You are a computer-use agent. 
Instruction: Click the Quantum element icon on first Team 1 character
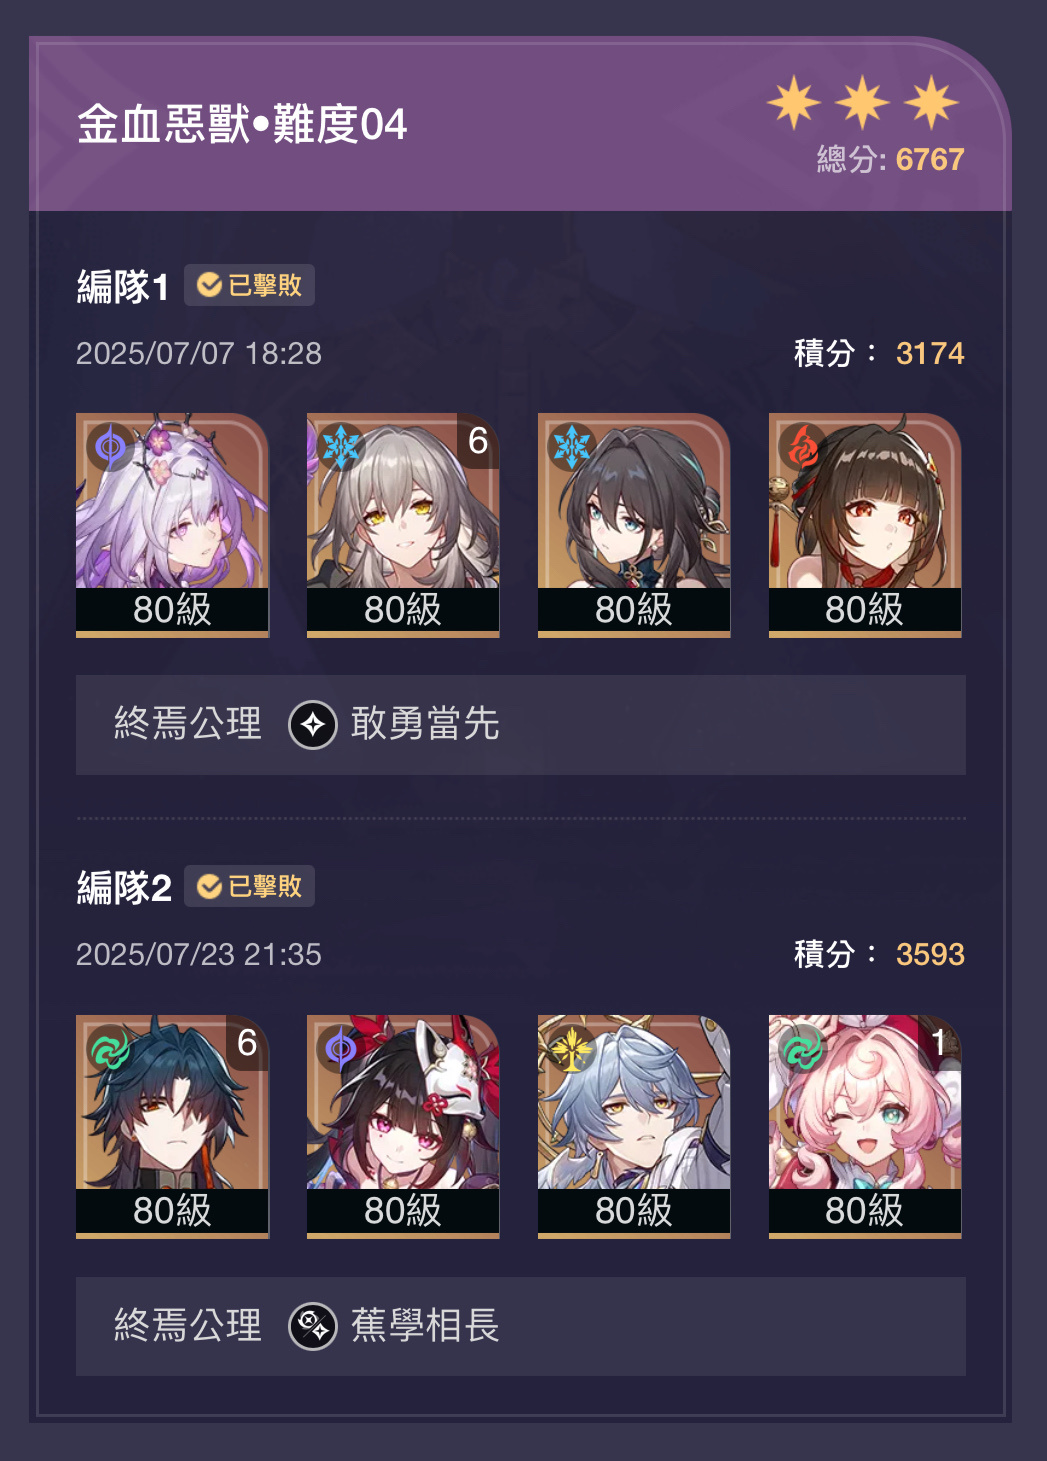tap(110, 446)
